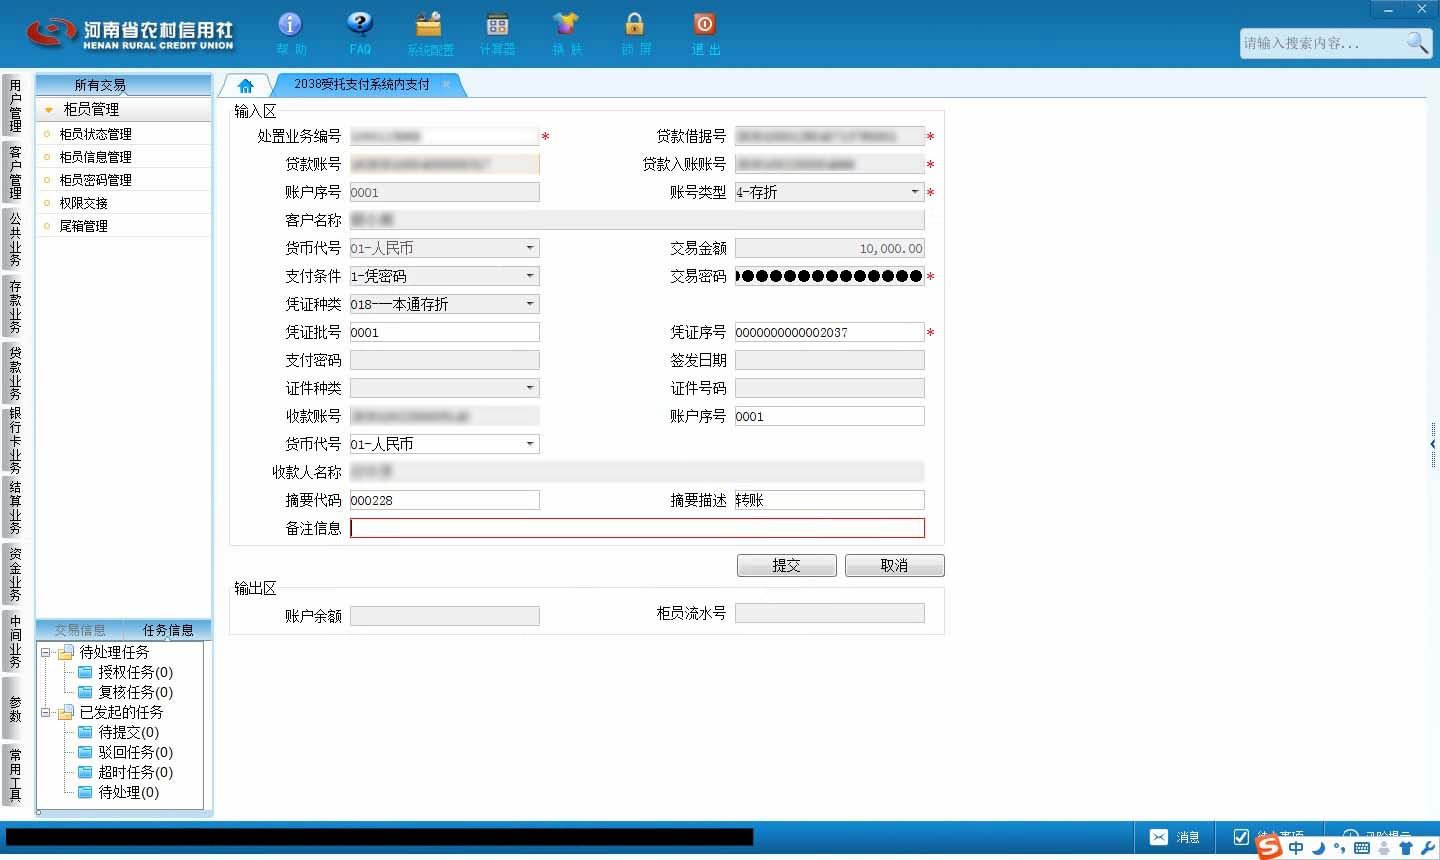Click the 超时任务(0) folder icon

pyautogui.click(x=85, y=772)
